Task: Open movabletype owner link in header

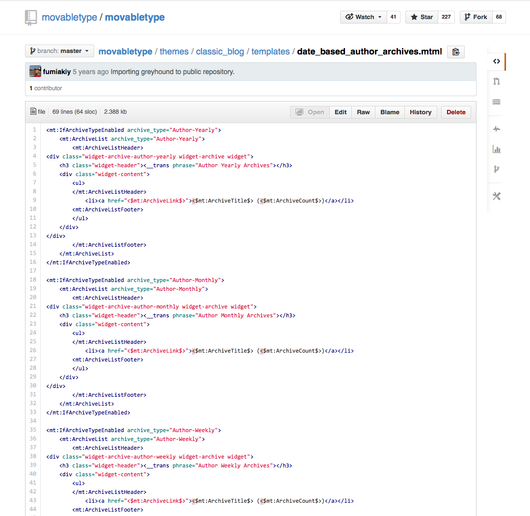Action: [69, 17]
